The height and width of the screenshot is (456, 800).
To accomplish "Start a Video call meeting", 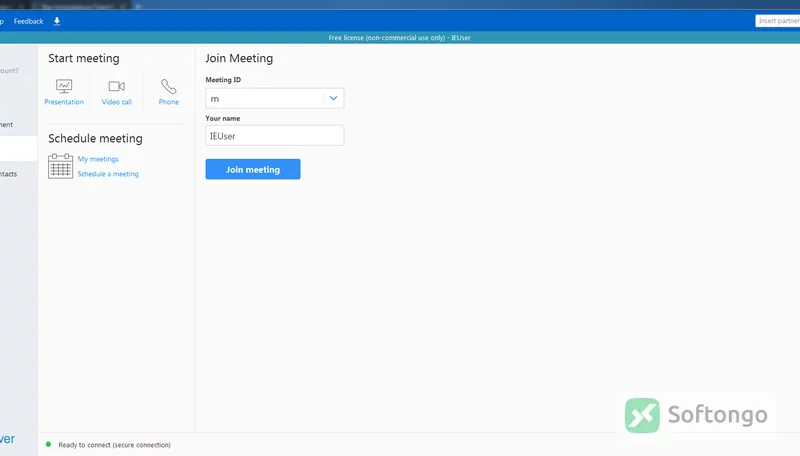I will 116,92.
